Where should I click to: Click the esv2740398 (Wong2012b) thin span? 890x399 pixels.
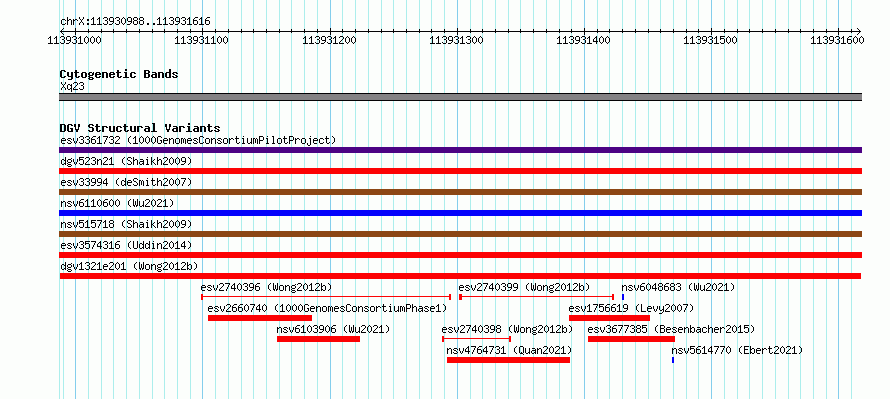click(x=477, y=339)
